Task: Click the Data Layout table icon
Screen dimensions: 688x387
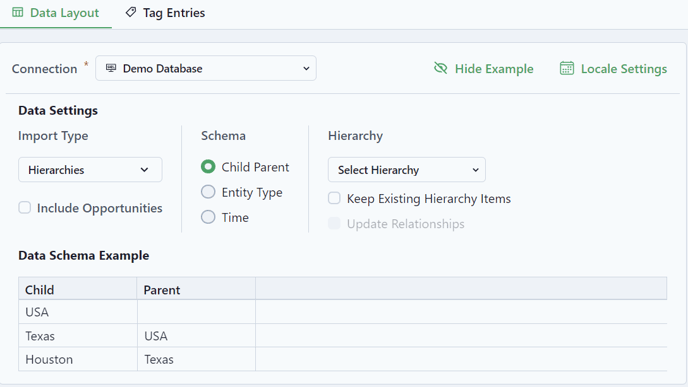Action: pyautogui.click(x=18, y=12)
